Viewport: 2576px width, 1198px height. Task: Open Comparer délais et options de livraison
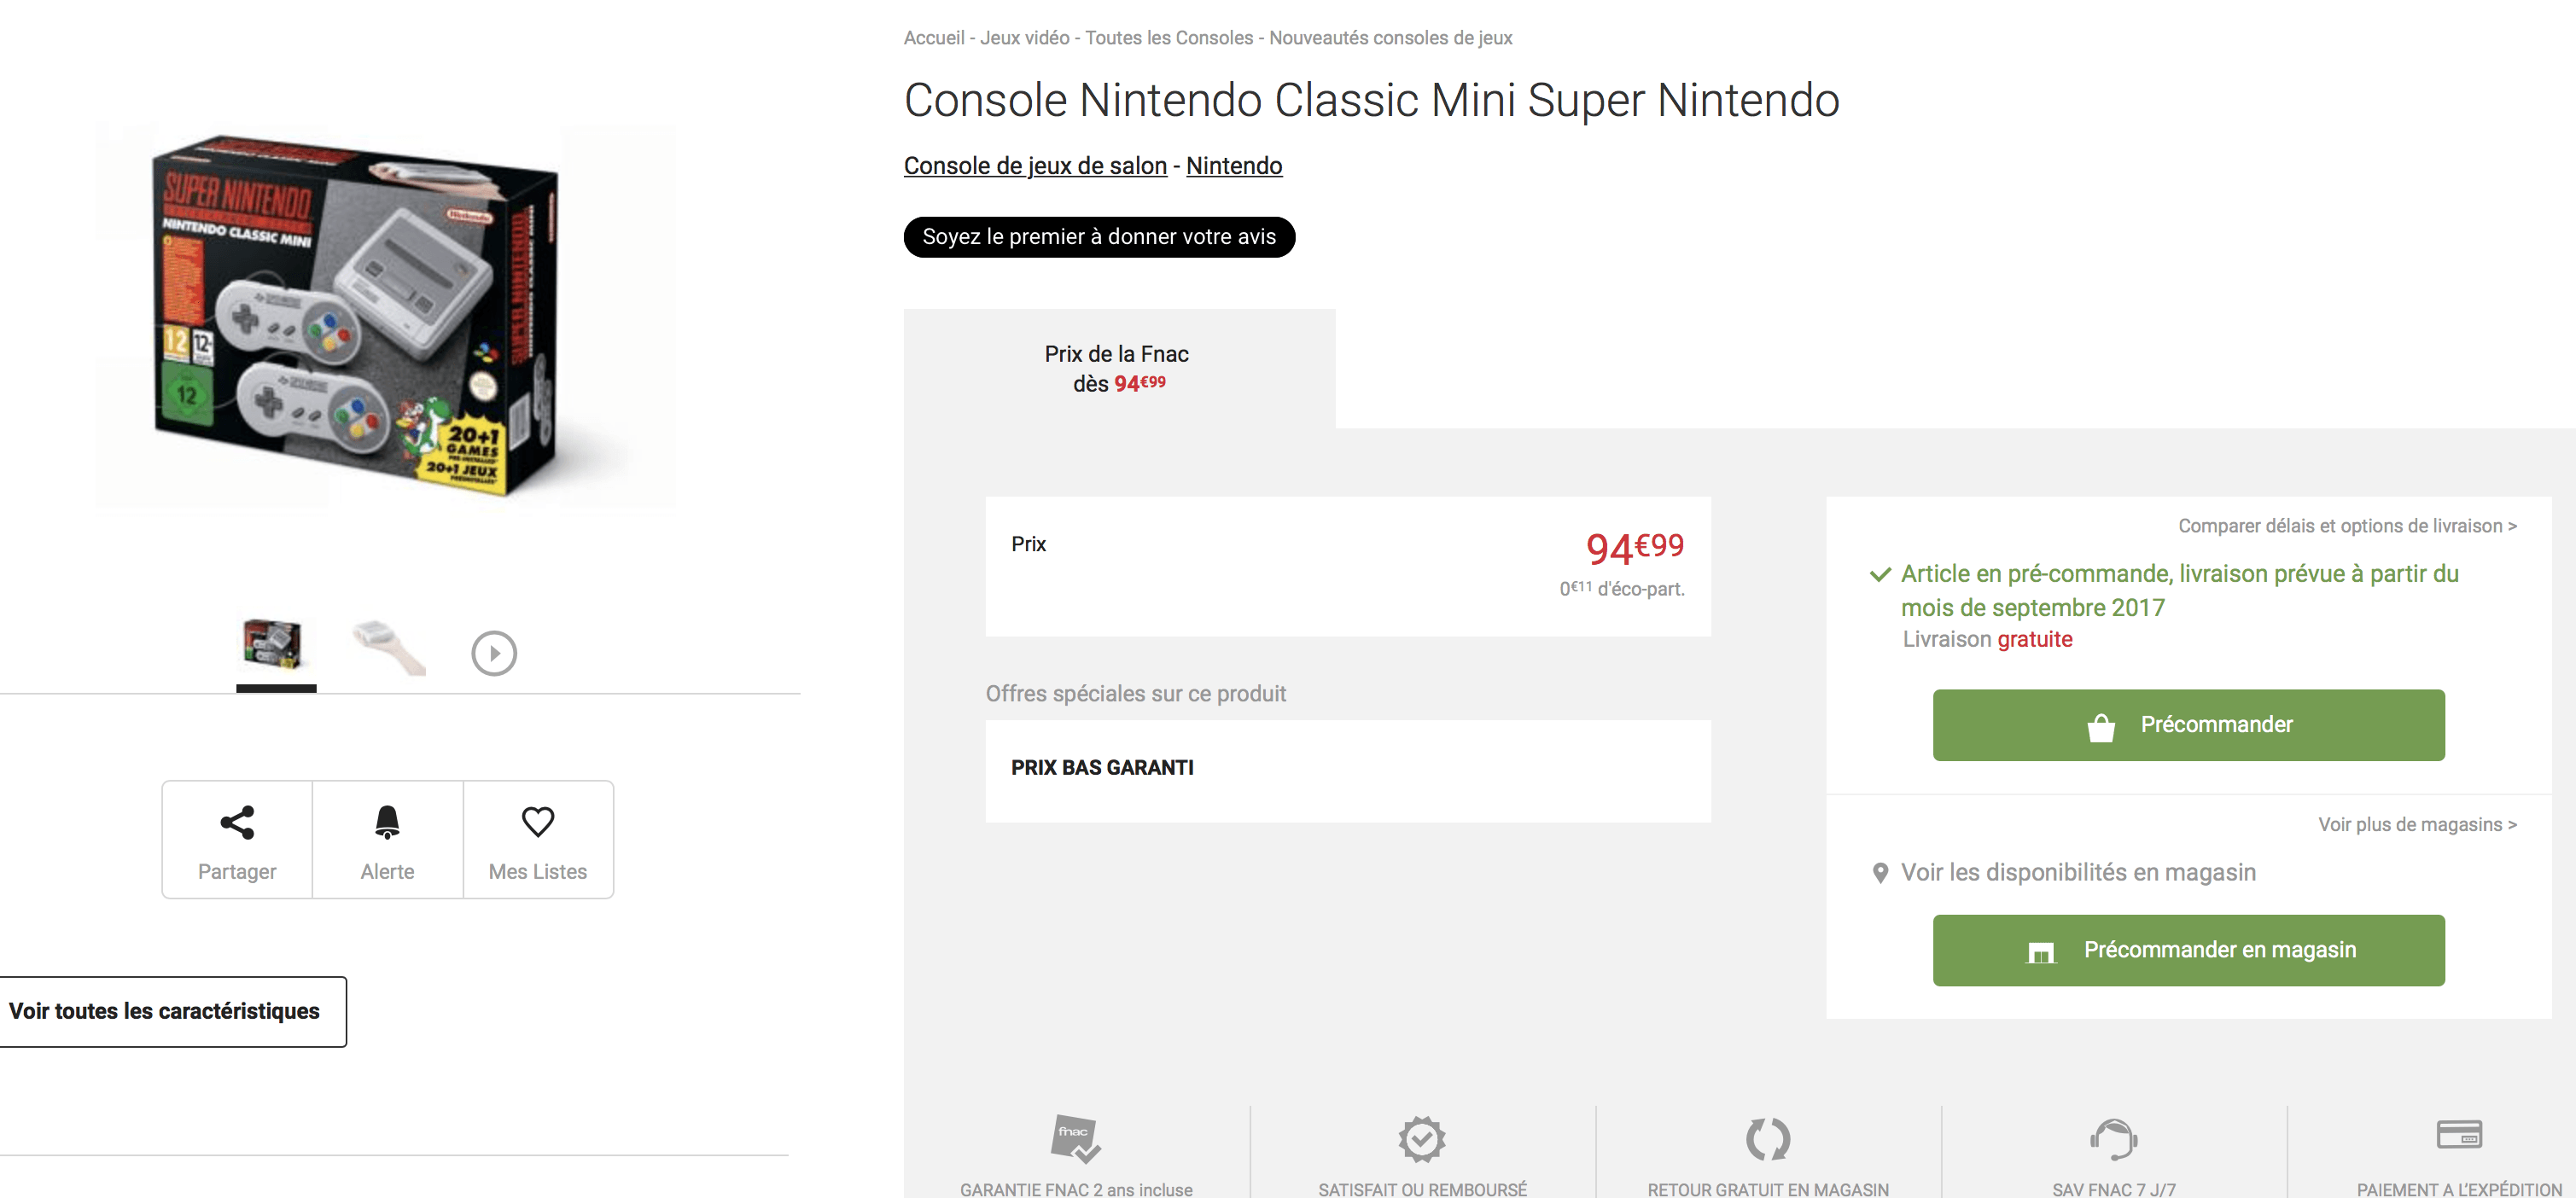click(2347, 526)
